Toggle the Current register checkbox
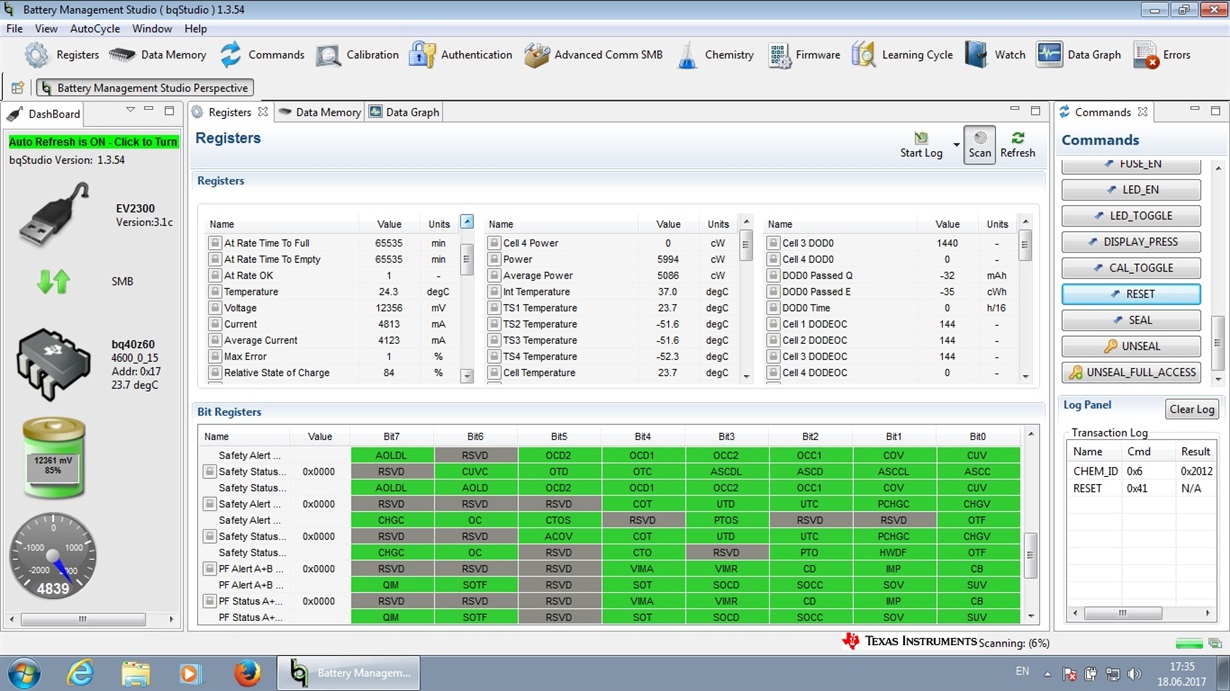The width and height of the screenshot is (1230, 691). (214, 324)
